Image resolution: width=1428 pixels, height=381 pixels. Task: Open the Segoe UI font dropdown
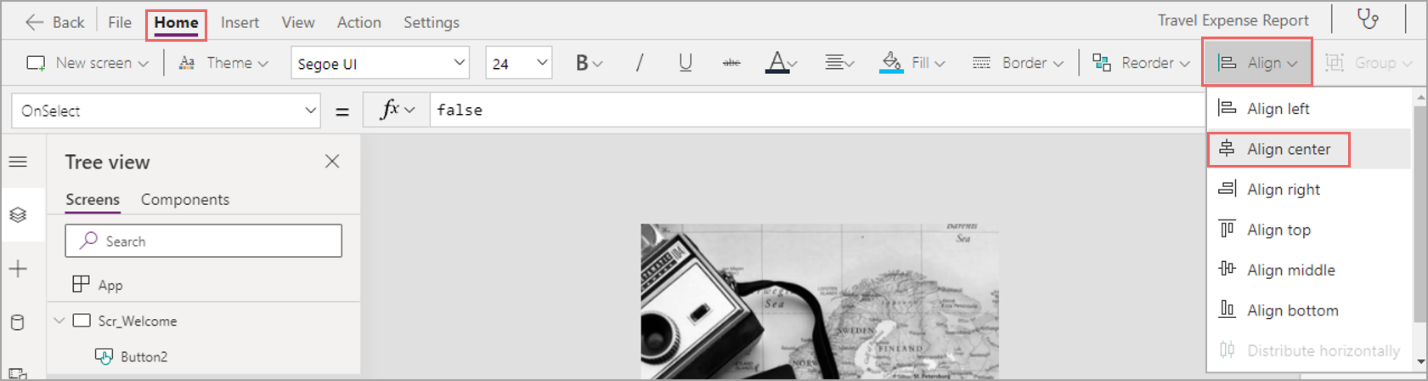[x=380, y=63]
